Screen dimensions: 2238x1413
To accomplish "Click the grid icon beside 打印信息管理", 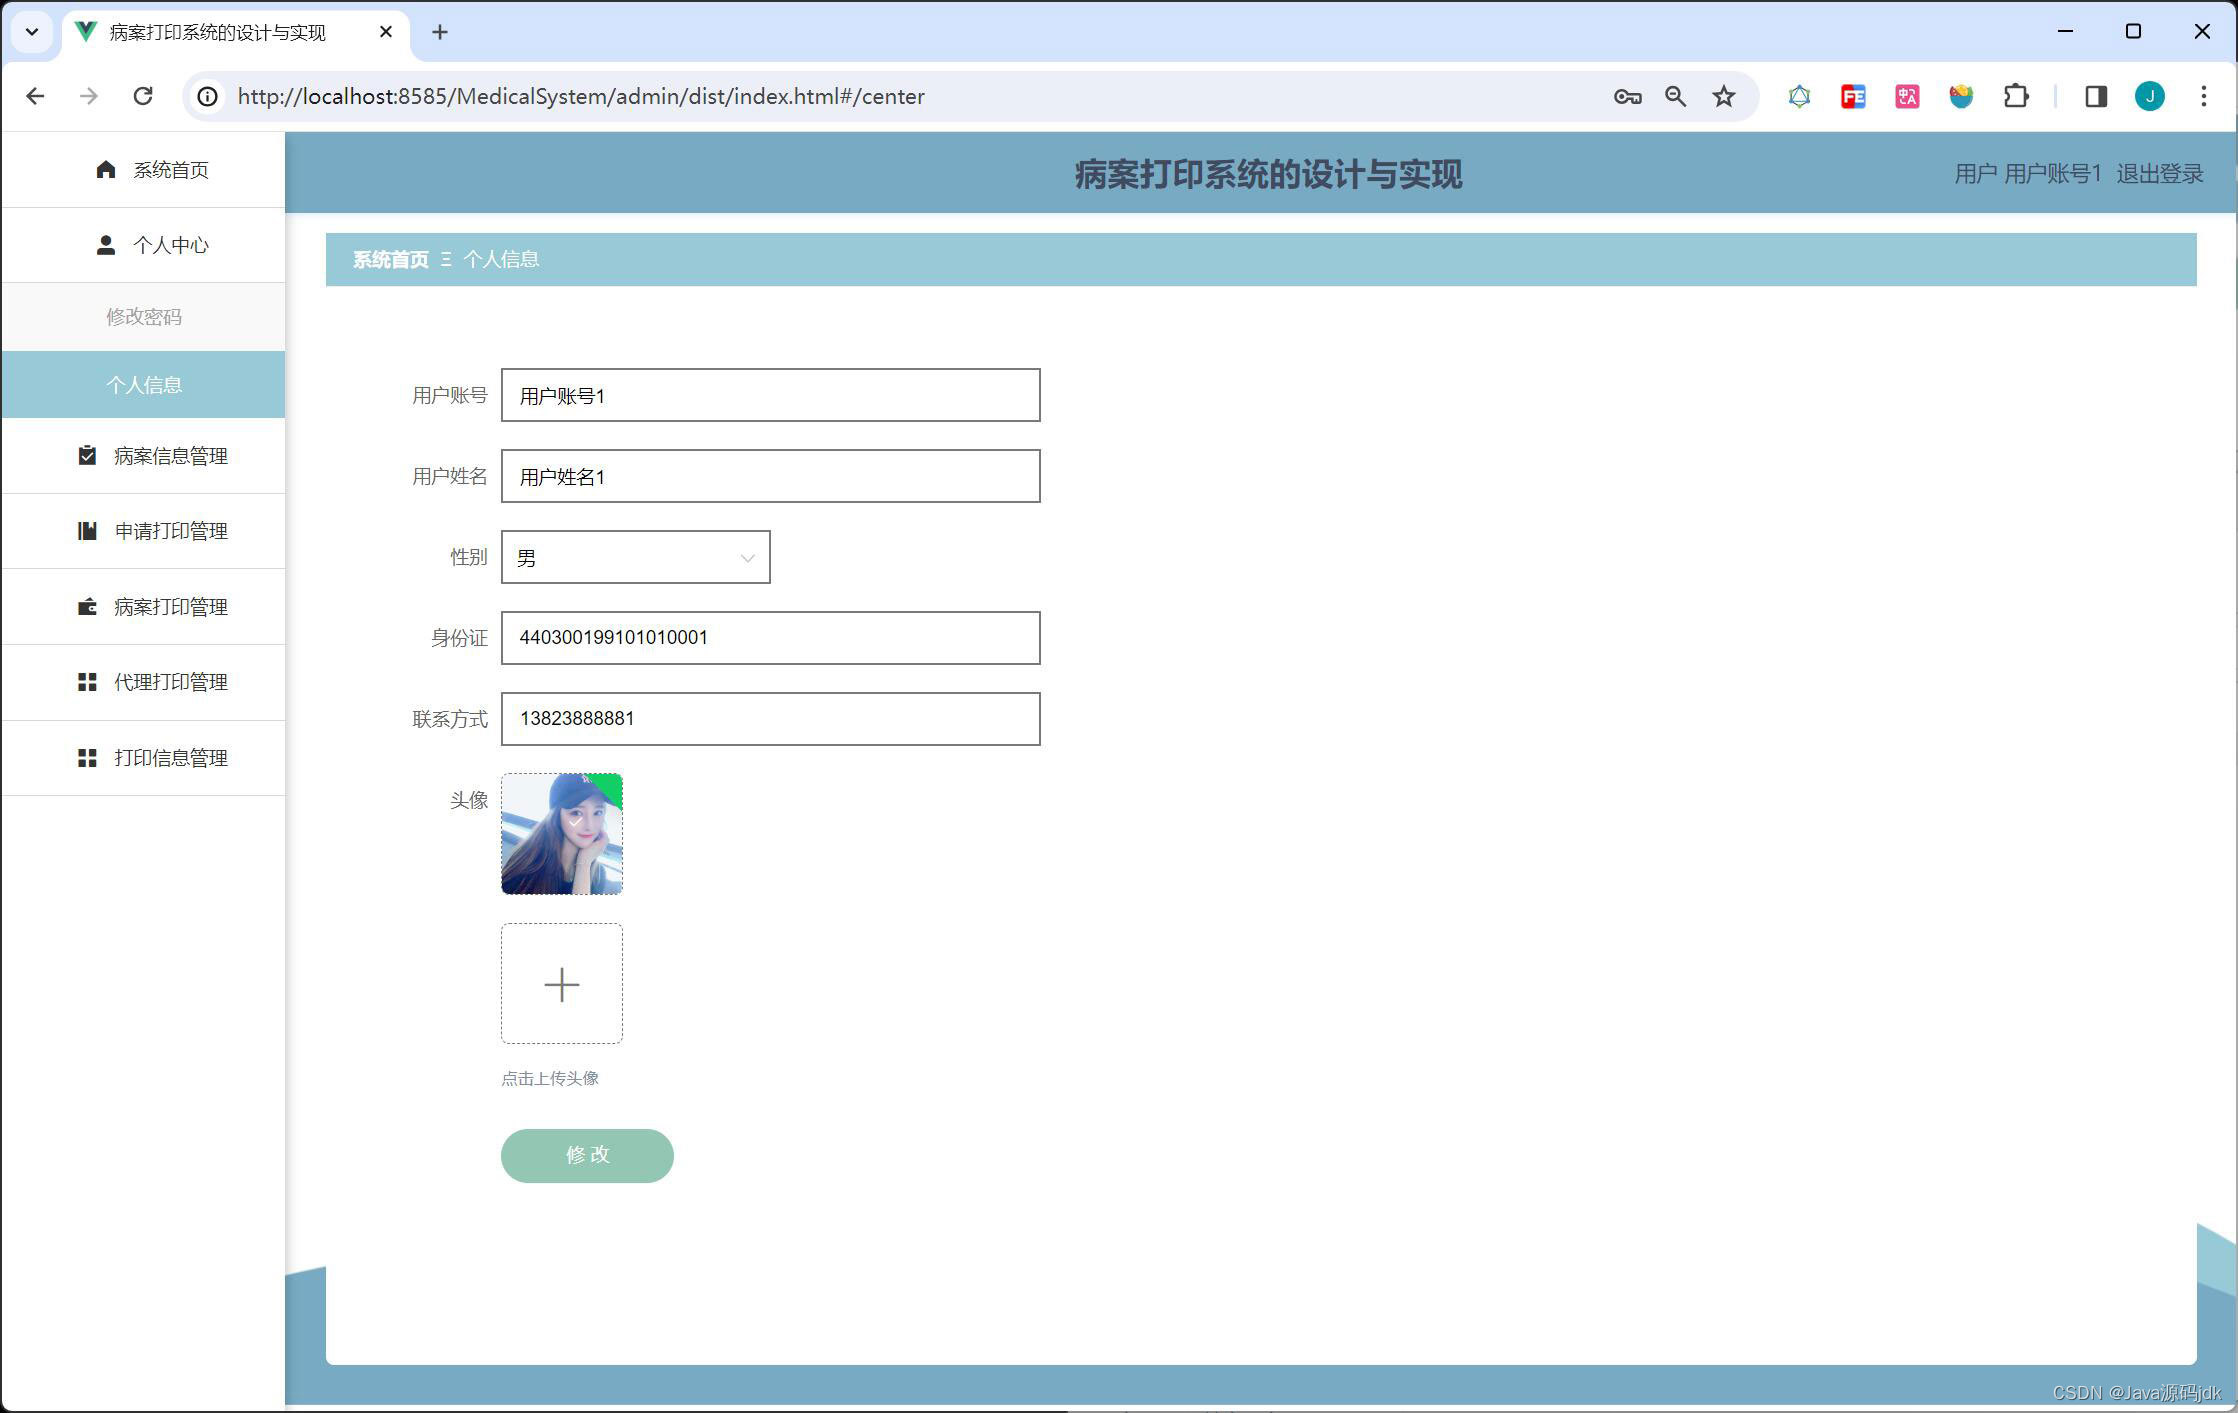I will (x=87, y=758).
